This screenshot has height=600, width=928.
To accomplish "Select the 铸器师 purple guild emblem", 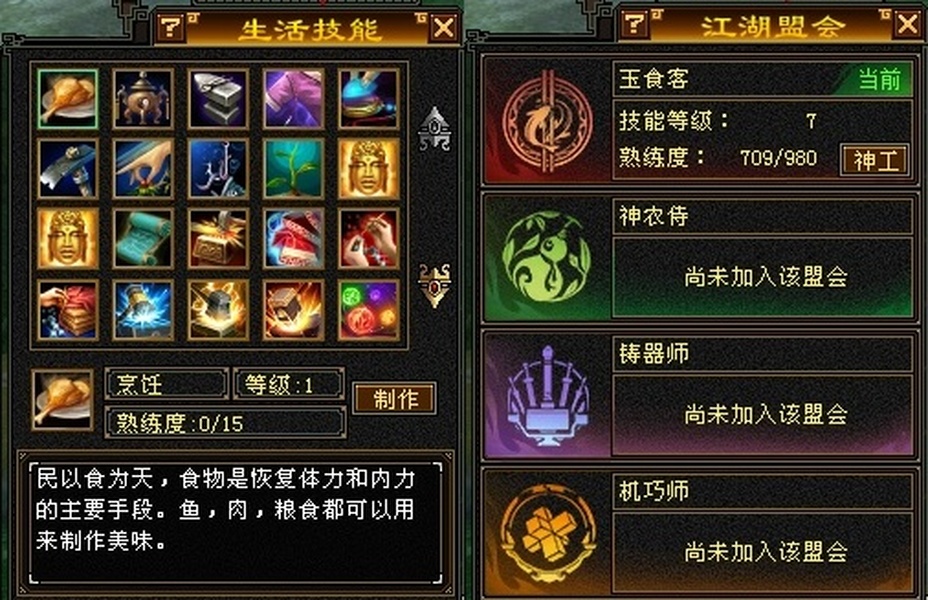I will click(546, 395).
